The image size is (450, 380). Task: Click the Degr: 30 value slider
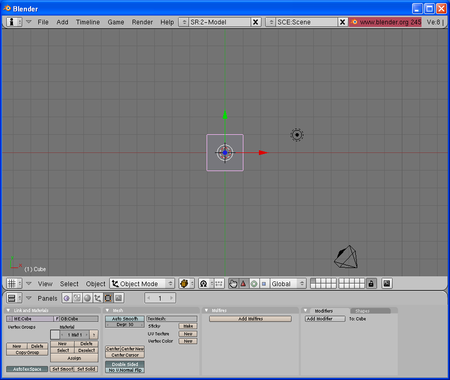(x=125, y=325)
